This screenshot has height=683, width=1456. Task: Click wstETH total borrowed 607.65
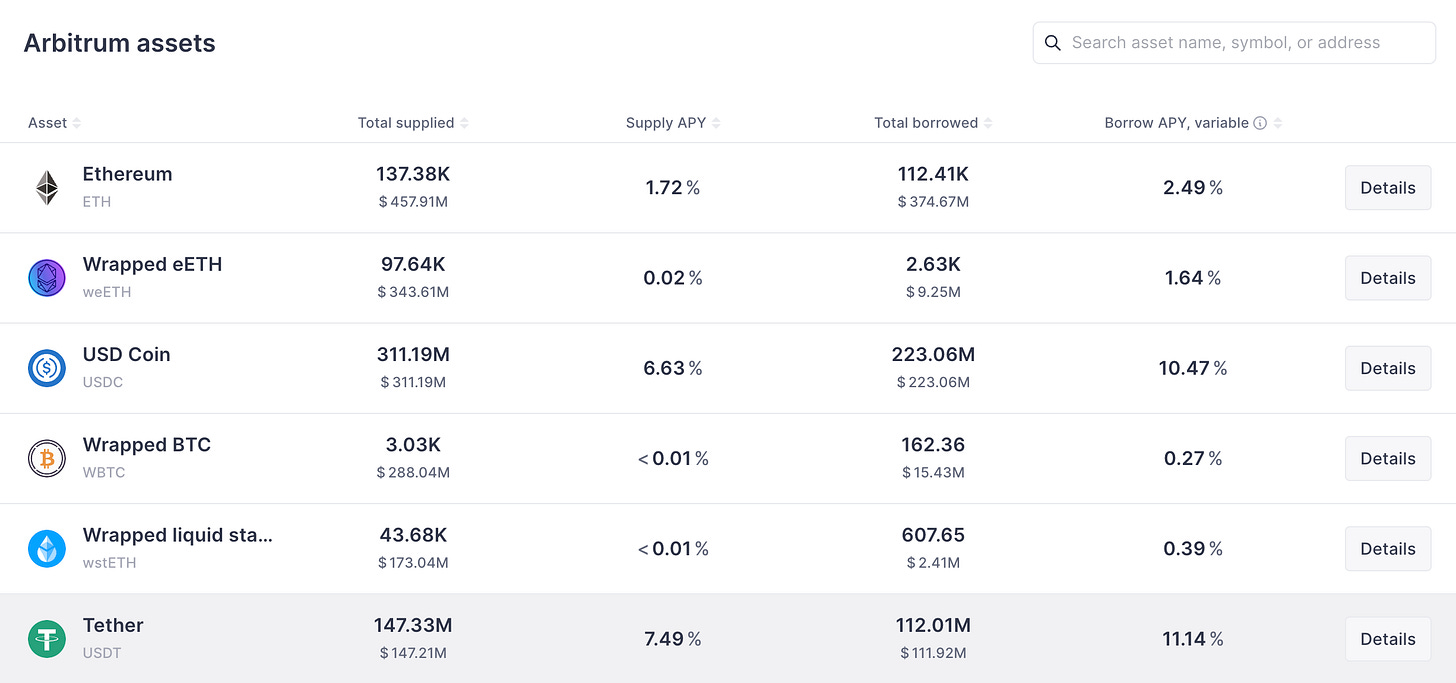point(933,535)
